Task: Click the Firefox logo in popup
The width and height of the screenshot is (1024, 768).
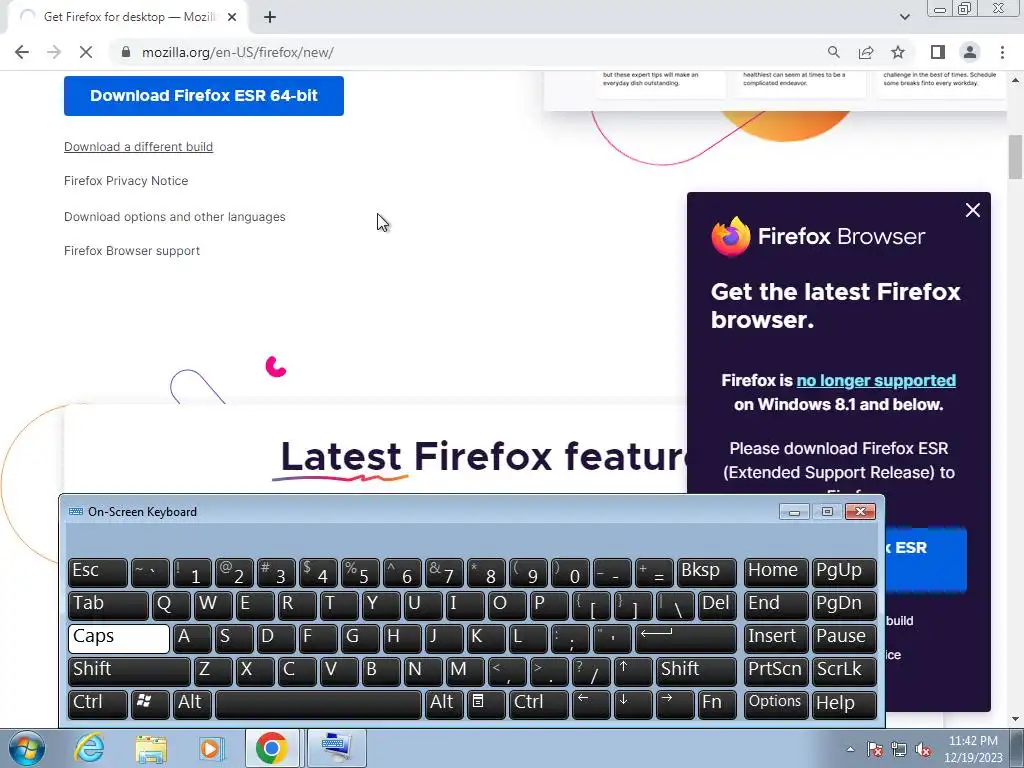Action: pos(731,236)
